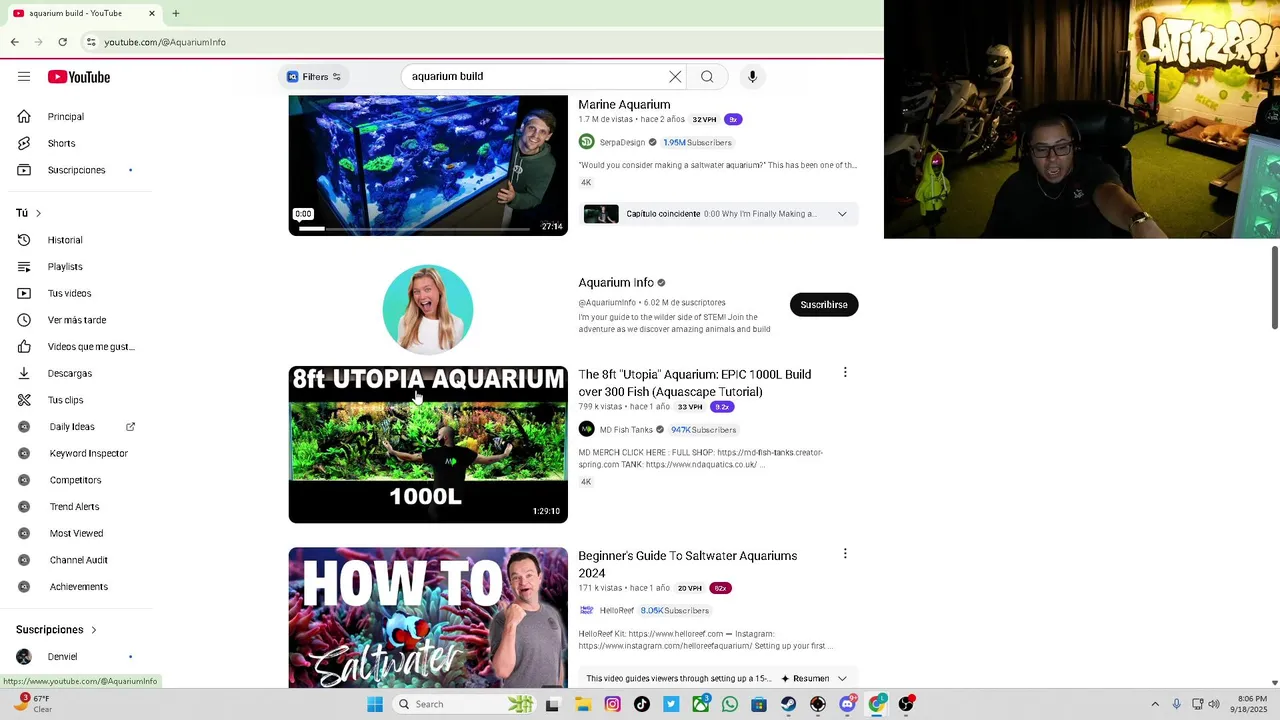Open a new browser tab

[x=176, y=13]
